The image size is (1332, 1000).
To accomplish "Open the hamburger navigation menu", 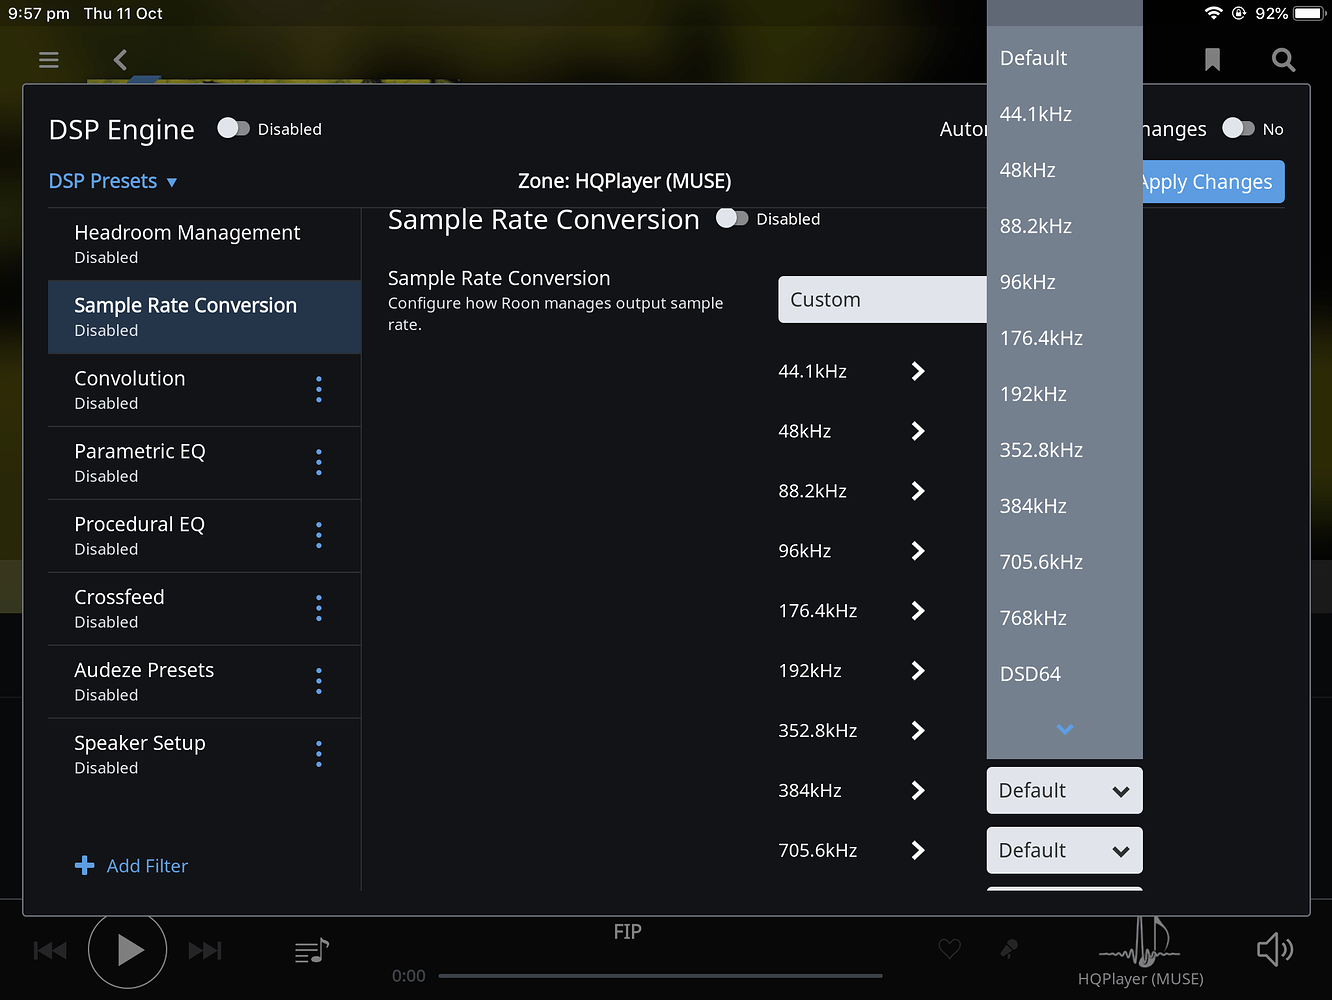I will pyautogui.click(x=48, y=60).
